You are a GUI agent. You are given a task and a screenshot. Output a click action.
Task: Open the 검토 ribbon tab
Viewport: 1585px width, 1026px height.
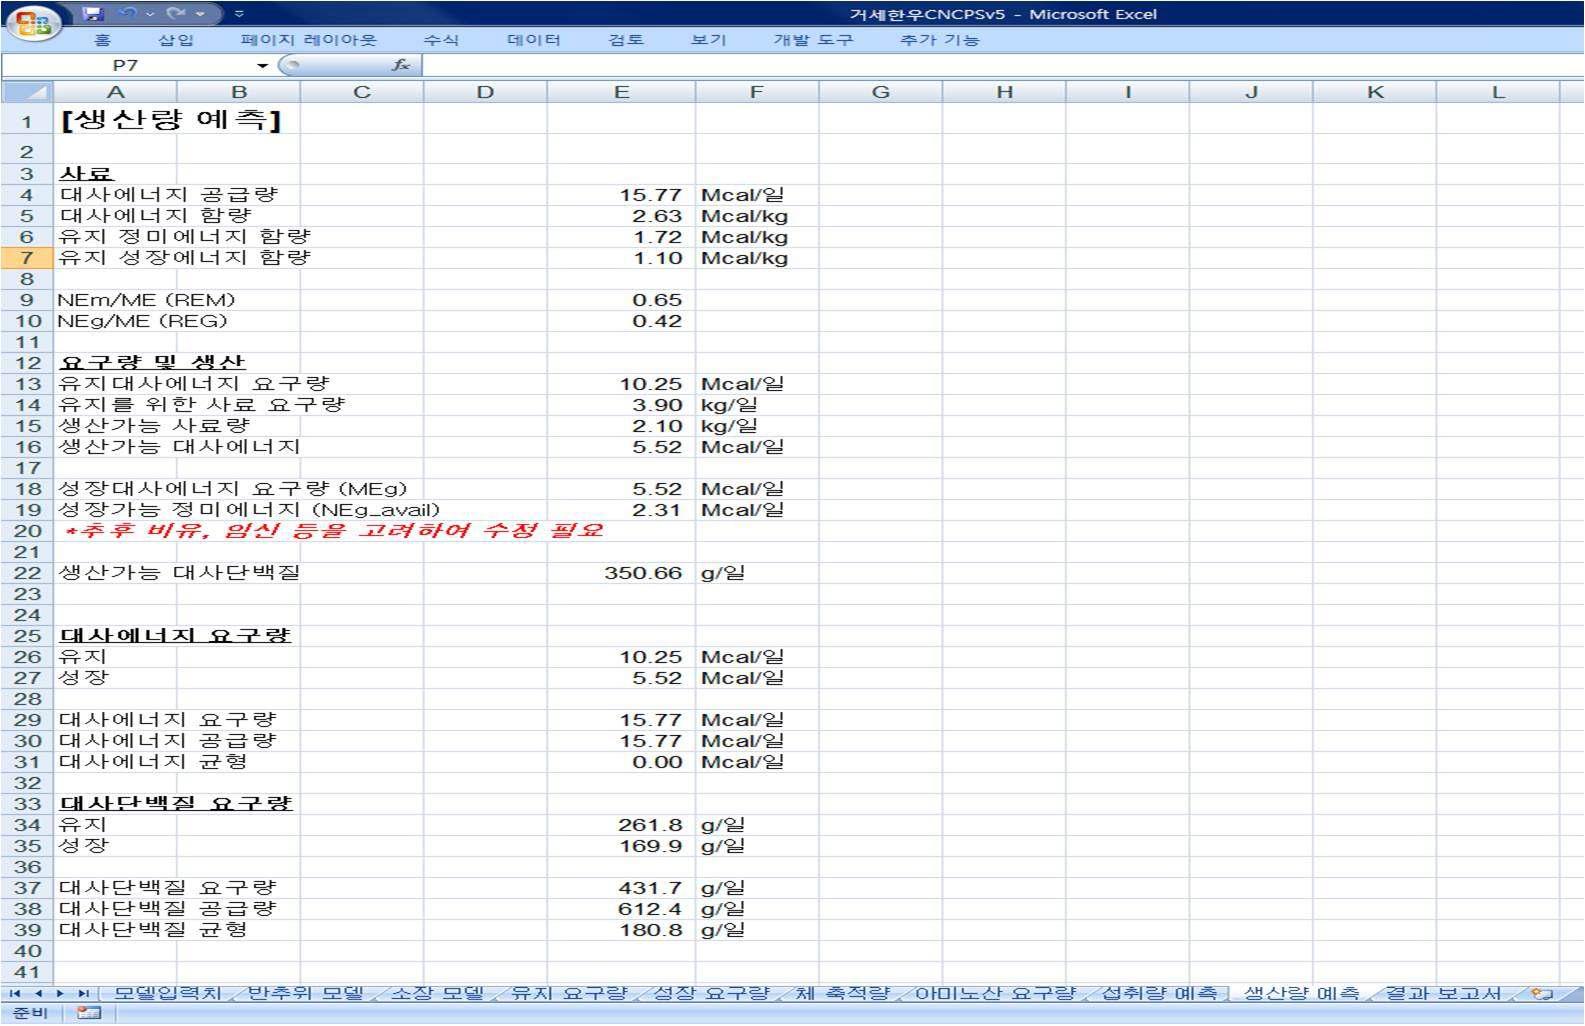pos(626,40)
